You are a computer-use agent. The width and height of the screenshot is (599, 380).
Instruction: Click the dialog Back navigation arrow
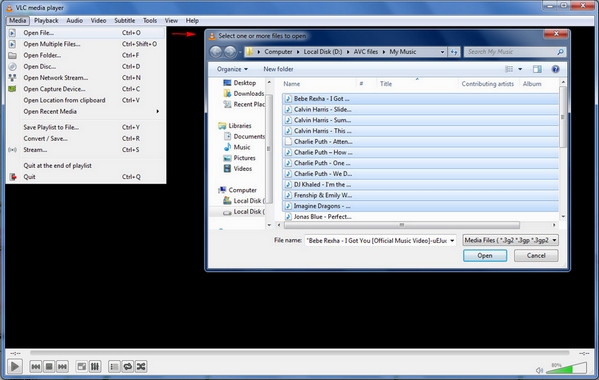click(x=216, y=52)
